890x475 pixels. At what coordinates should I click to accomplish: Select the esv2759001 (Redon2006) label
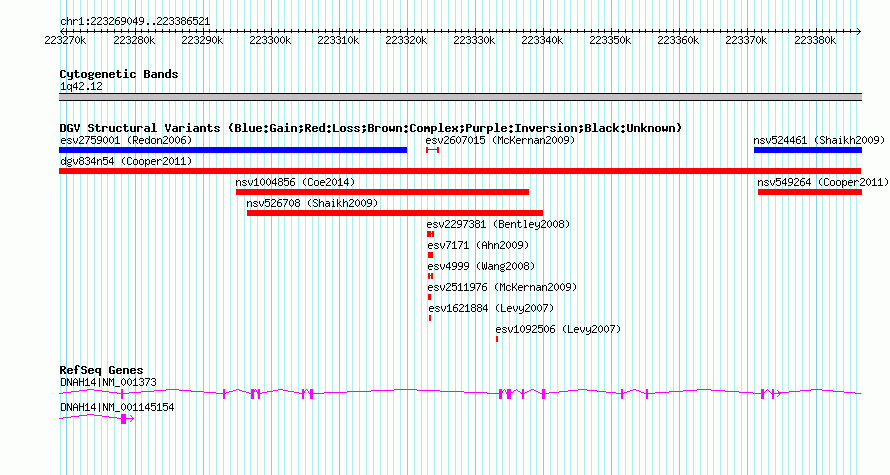coord(126,140)
